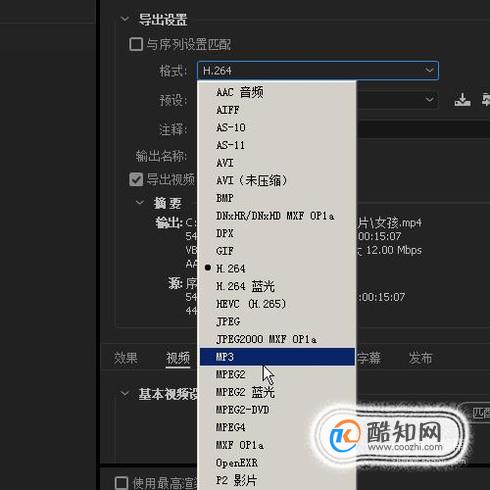Viewport: 490px width, 490px height.
Task: Select QuickTime-free OpenEXR format option
Action: coord(277,463)
